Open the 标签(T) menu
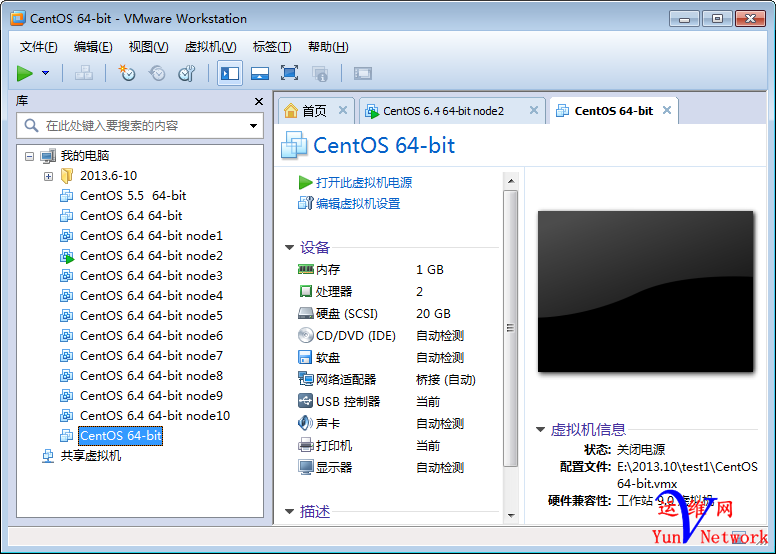The image size is (776, 554). pyautogui.click(x=272, y=47)
